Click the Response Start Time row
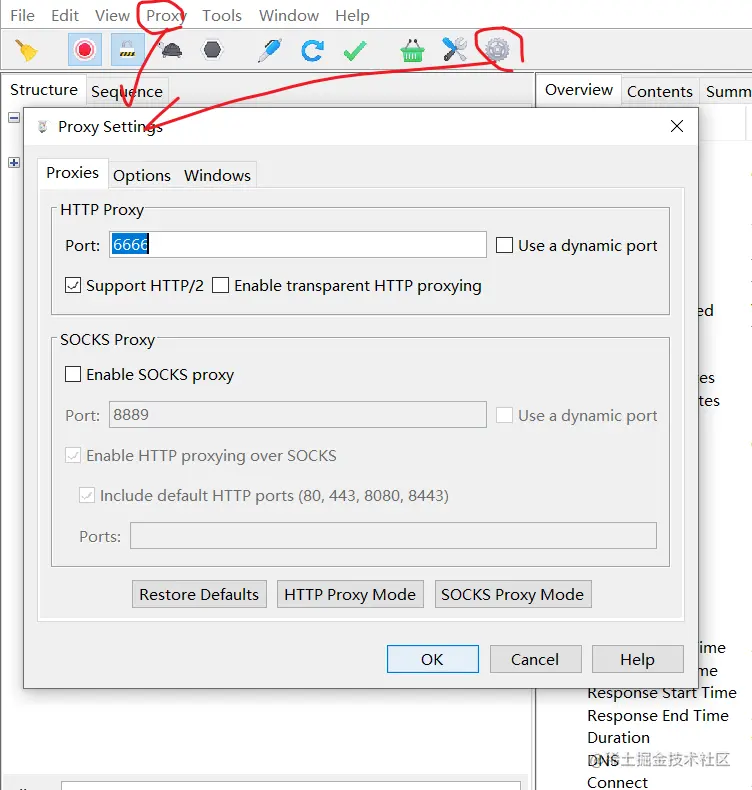The image size is (752, 790). (x=662, y=693)
